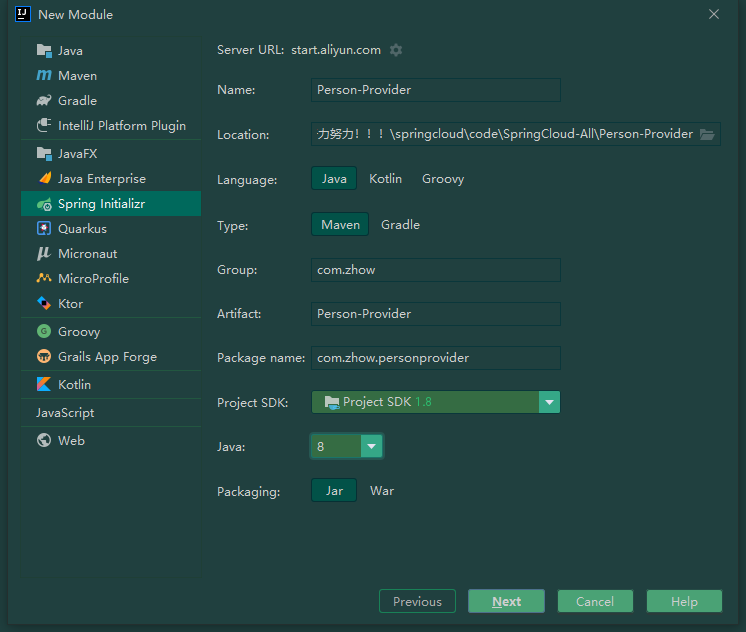
Task: Select the Grails App Forge icon
Action: (x=44, y=356)
